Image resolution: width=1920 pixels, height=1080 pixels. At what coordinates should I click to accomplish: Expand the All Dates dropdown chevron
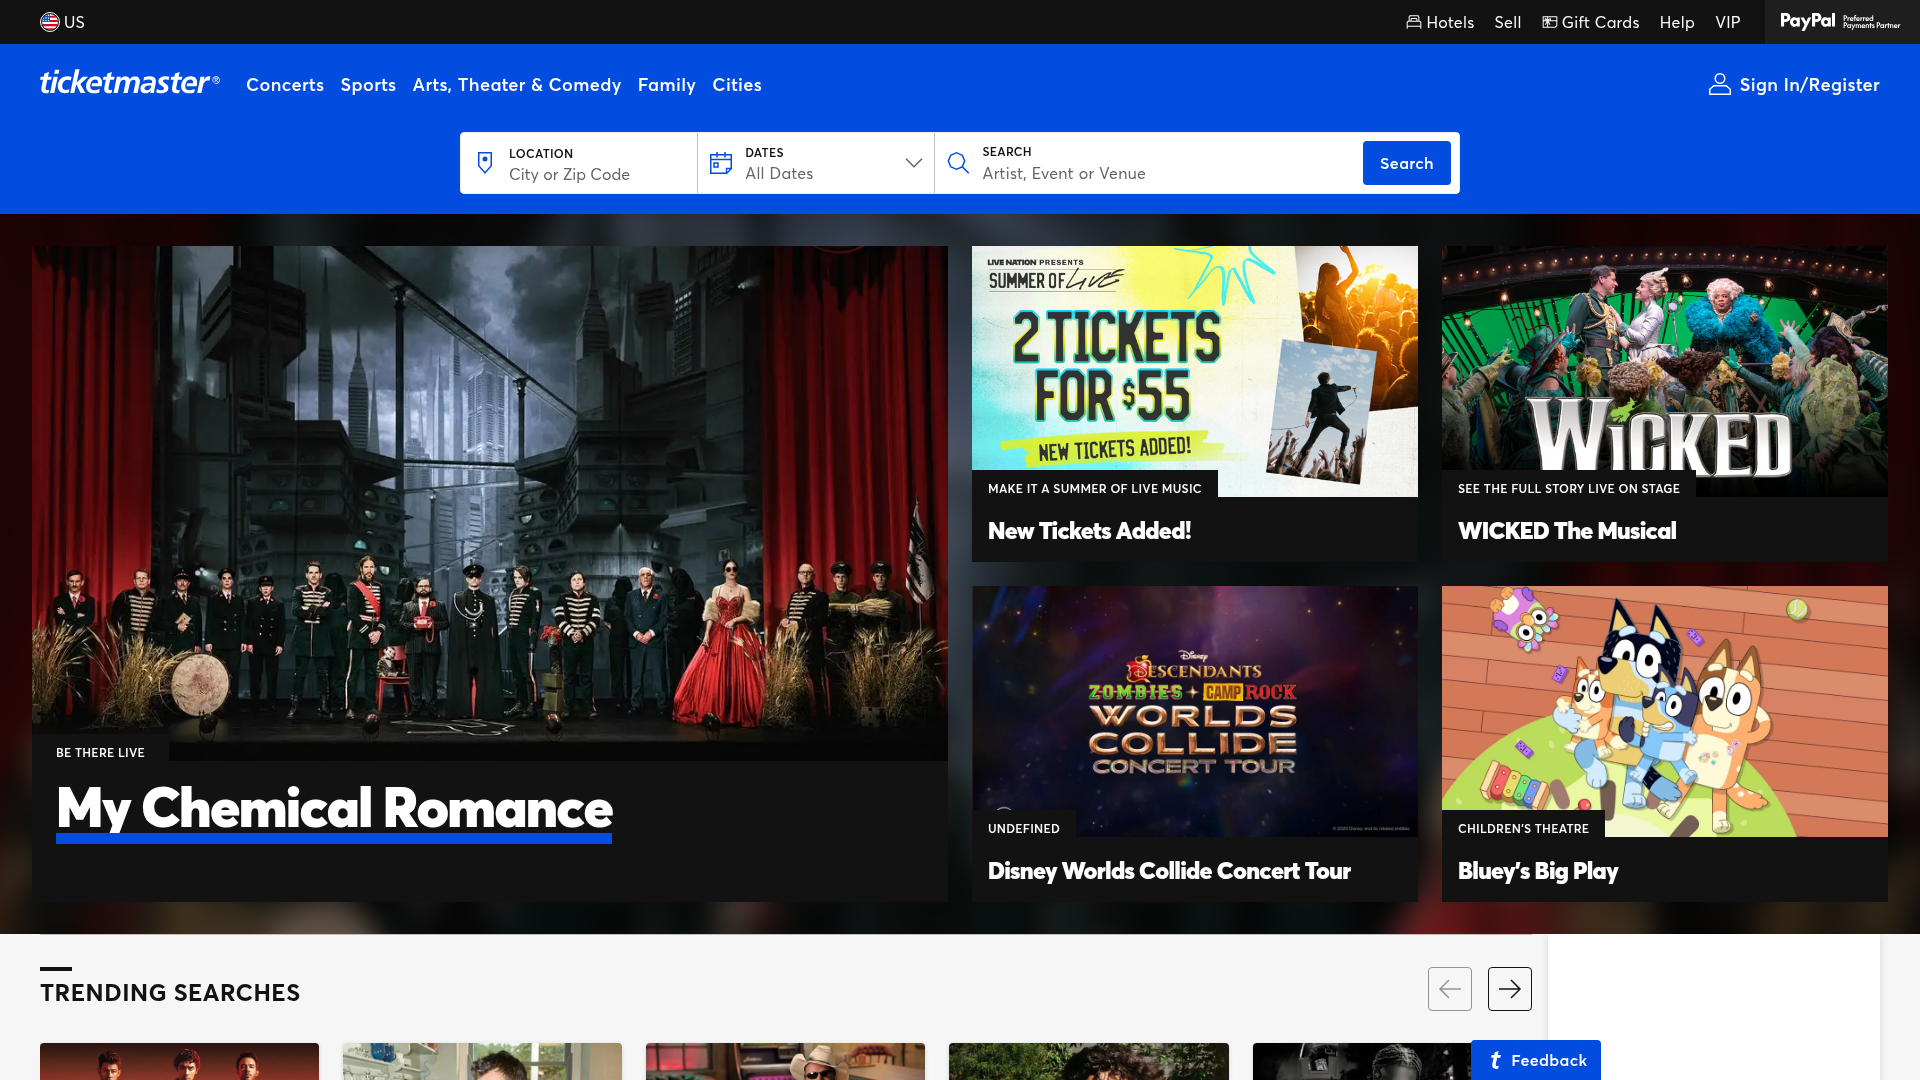914,163
